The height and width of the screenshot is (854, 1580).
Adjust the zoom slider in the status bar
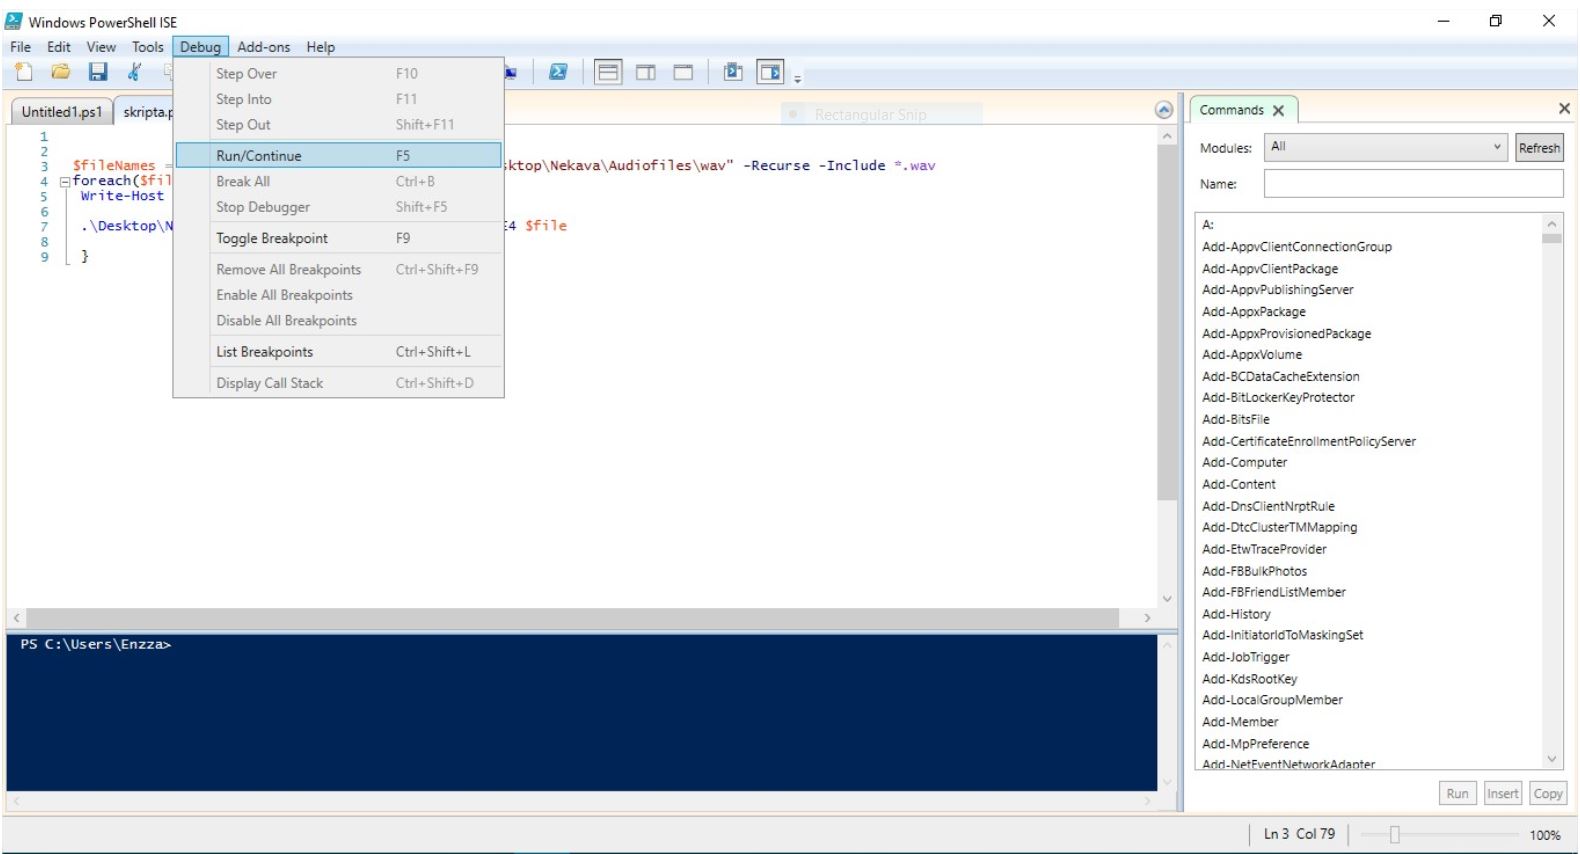pyautogui.click(x=1394, y=835)
